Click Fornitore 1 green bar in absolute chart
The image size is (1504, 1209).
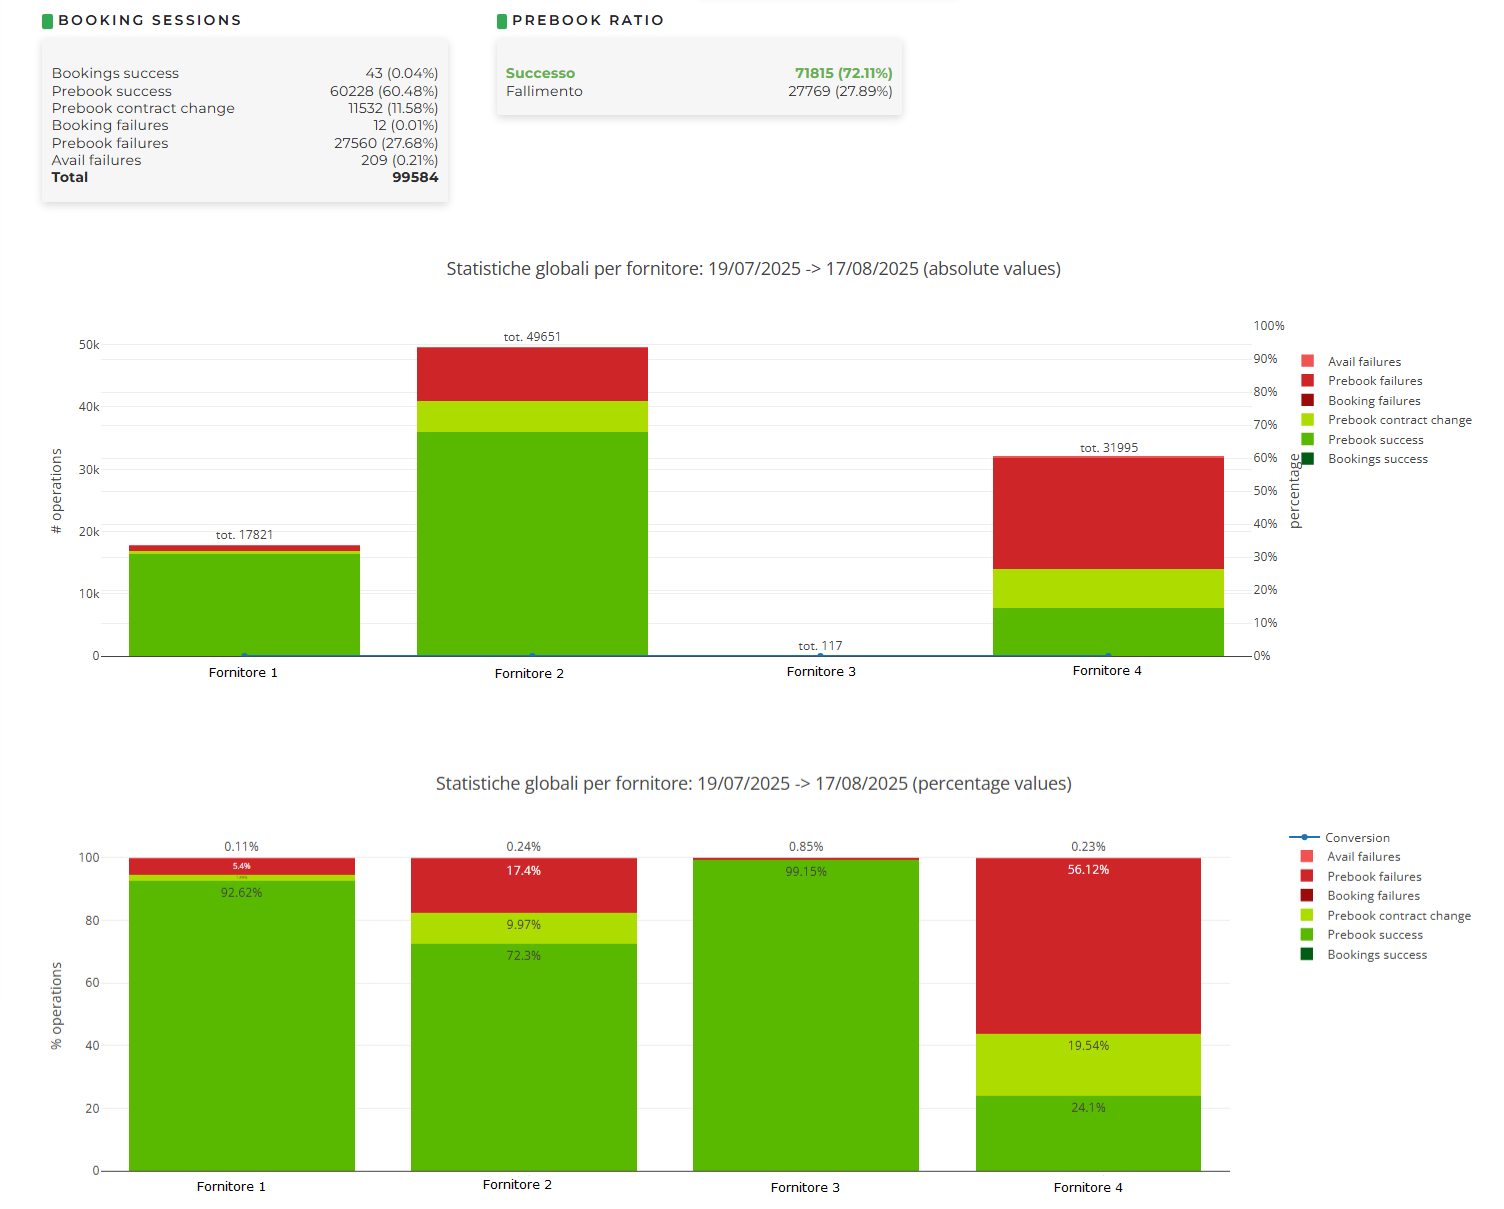(244, 604)
